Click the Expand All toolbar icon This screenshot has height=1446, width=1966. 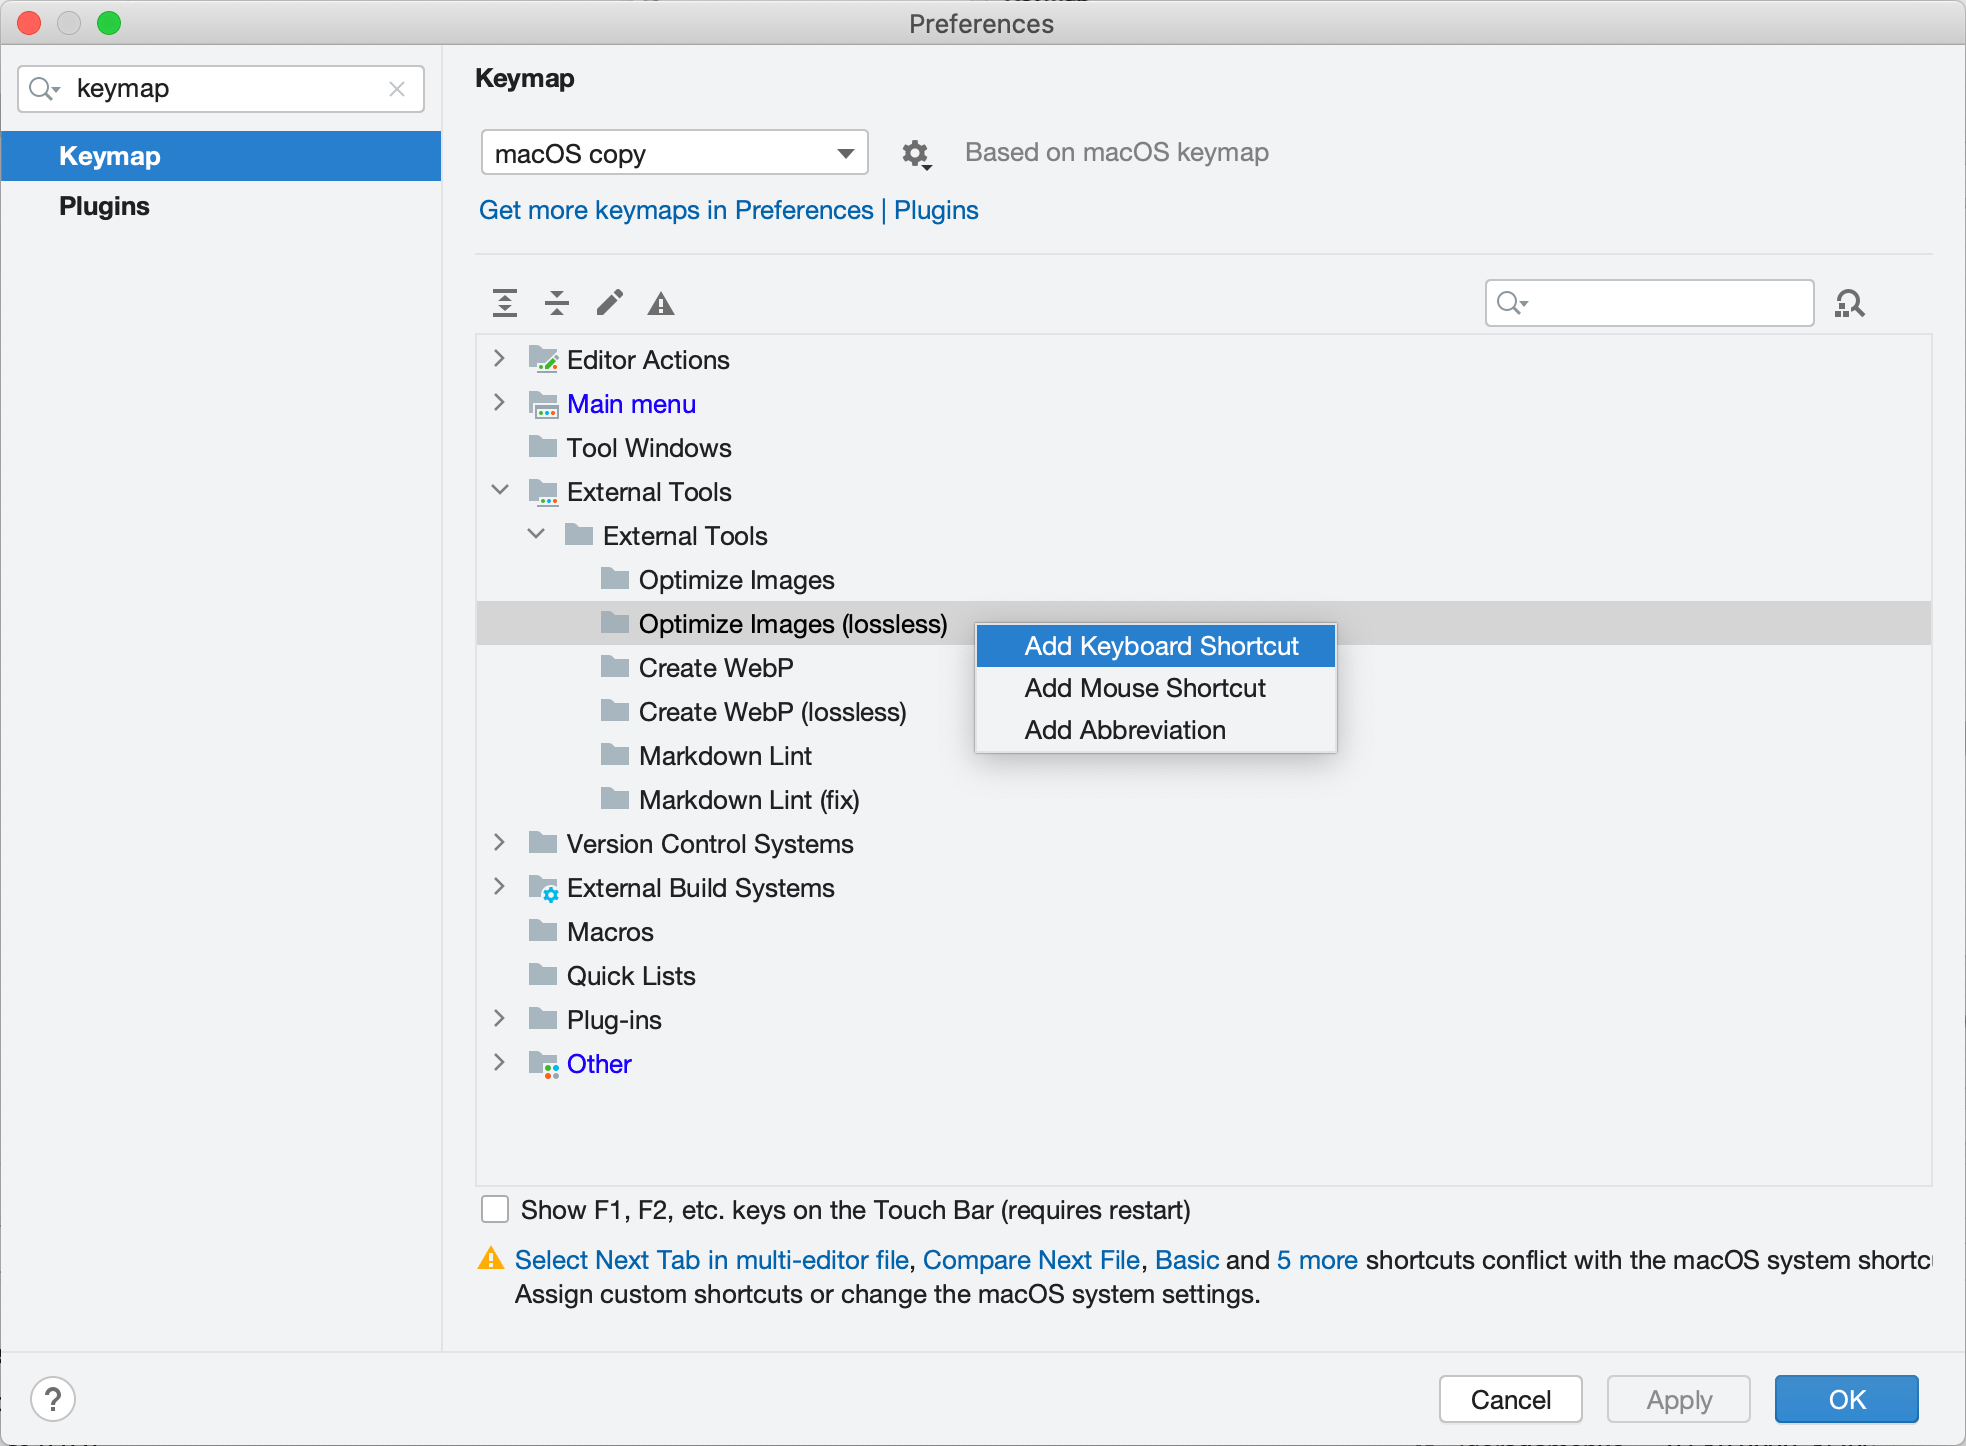[505, 303]
